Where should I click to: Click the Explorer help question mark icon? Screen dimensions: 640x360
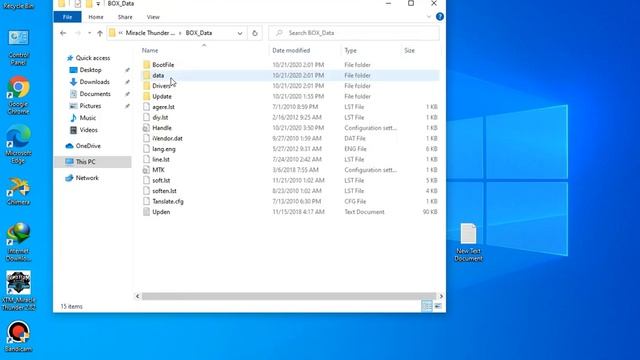click(440, 17)
